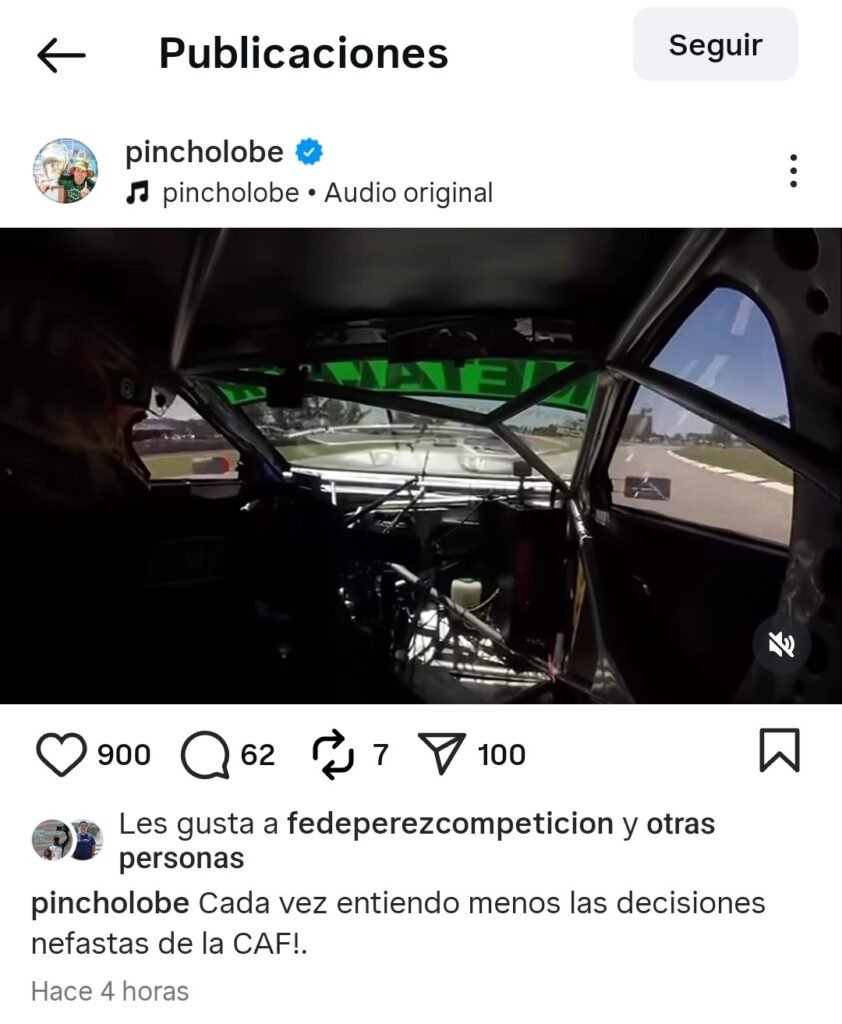Tap the Seguir button
Screen dimensions: 842x1024
tap(715, 44)
